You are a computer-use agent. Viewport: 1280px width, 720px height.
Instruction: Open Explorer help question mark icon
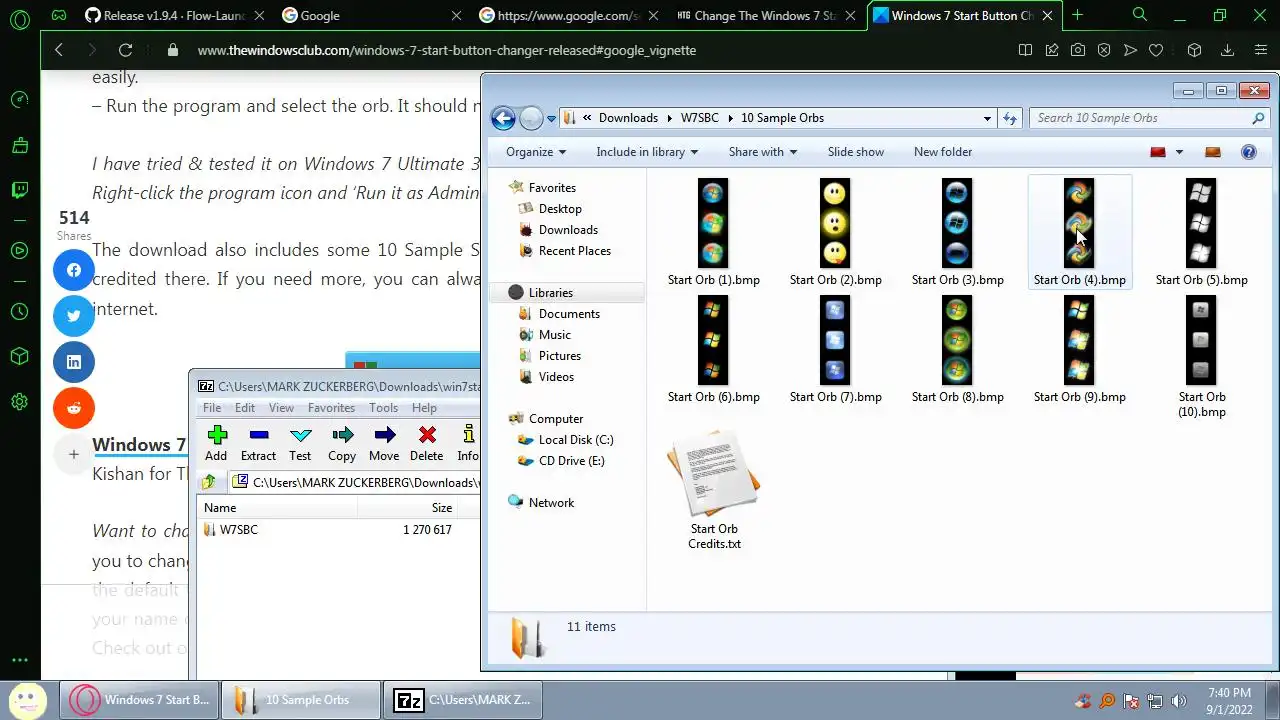[x=1248, y=152]
